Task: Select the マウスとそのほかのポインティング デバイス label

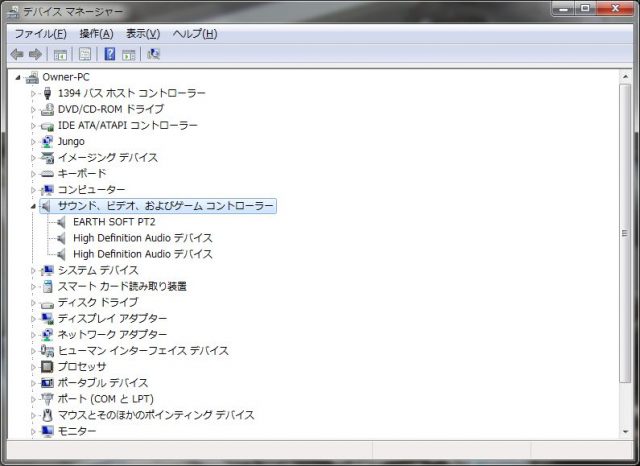Action: coord(156,415)
